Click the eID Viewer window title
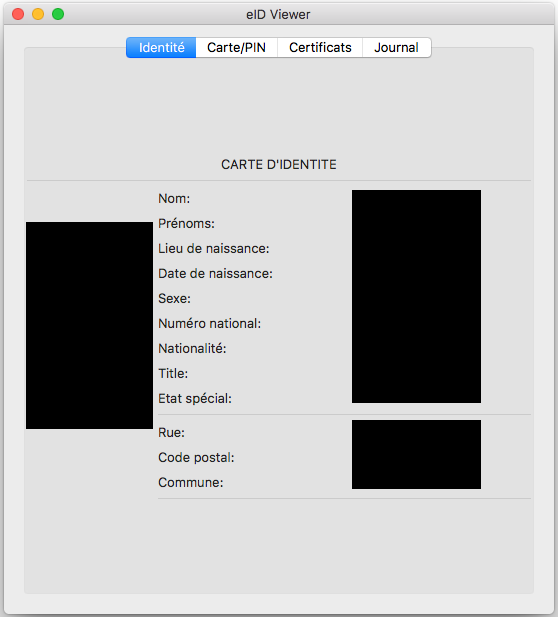Viewport: 558px width, 617px height. tap(278, 15)
